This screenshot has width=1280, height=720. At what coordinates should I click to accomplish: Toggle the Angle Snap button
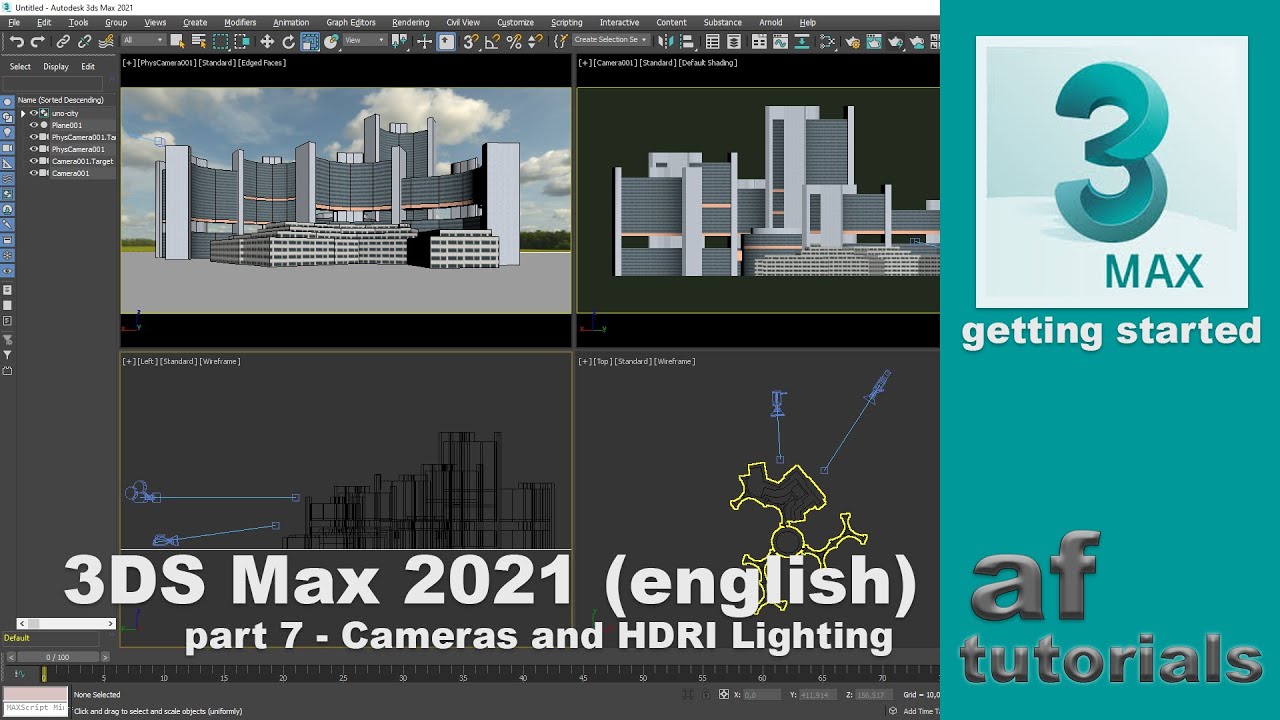[492, 41]
